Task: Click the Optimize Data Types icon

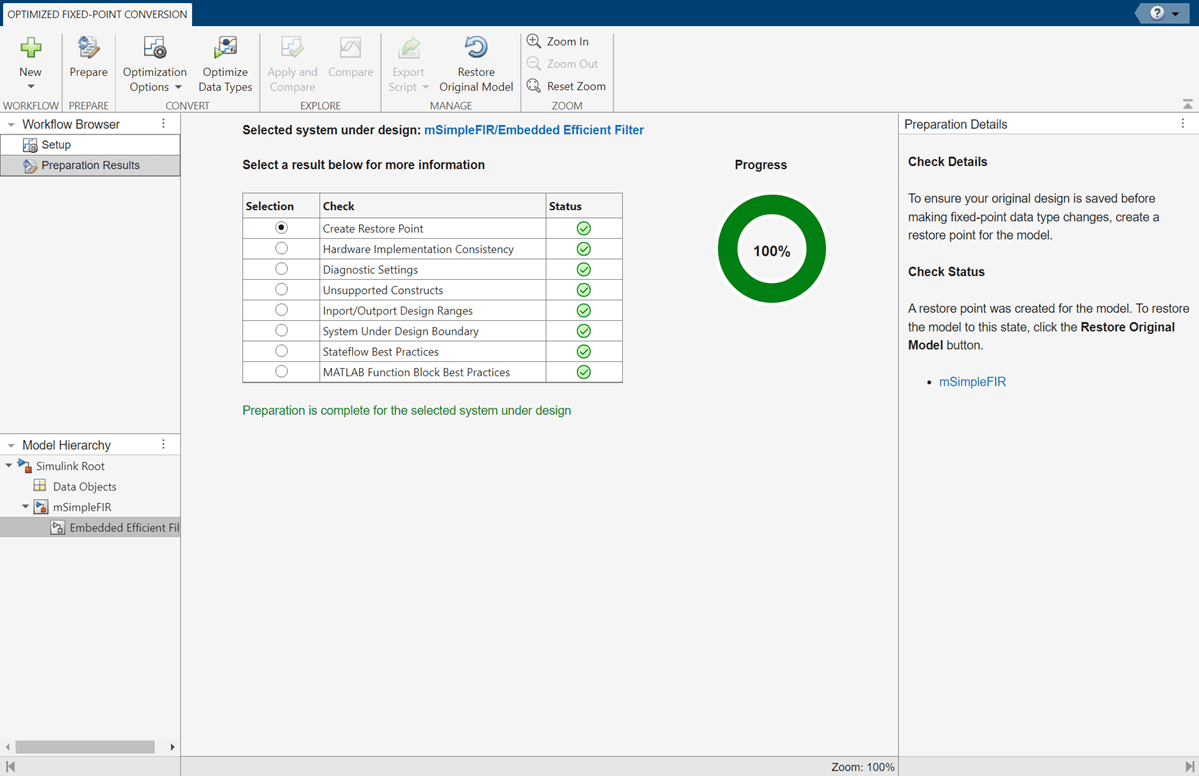Action: pos(225,48)
